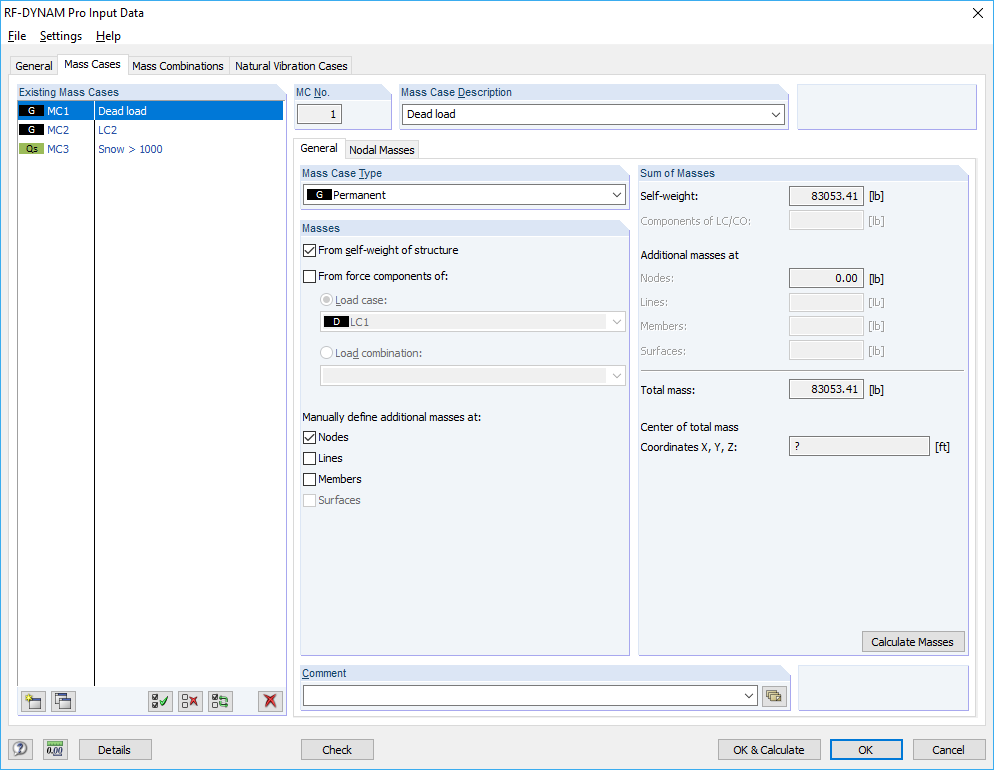Viewport: 994px width, 770px height.
Task: Invert mass case selection icon
Action: (220, 701)
